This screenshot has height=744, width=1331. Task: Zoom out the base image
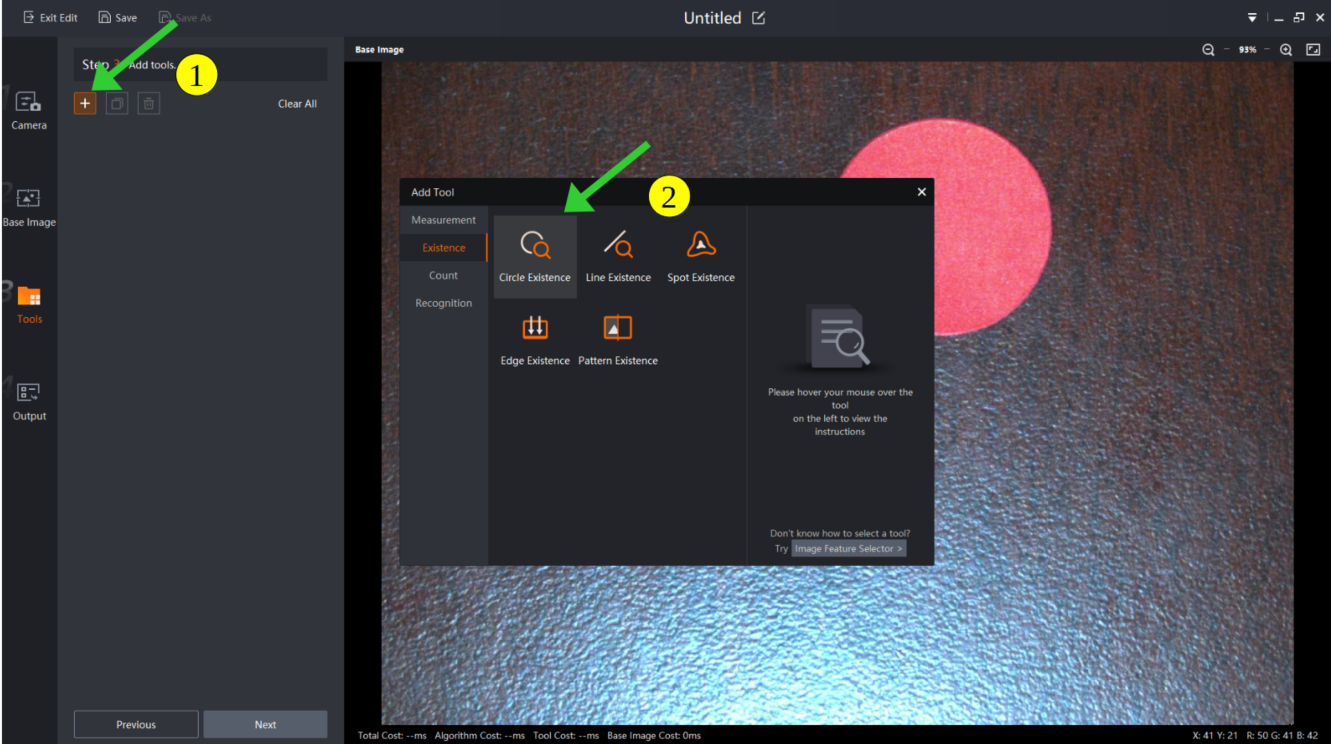[1208, 50]
